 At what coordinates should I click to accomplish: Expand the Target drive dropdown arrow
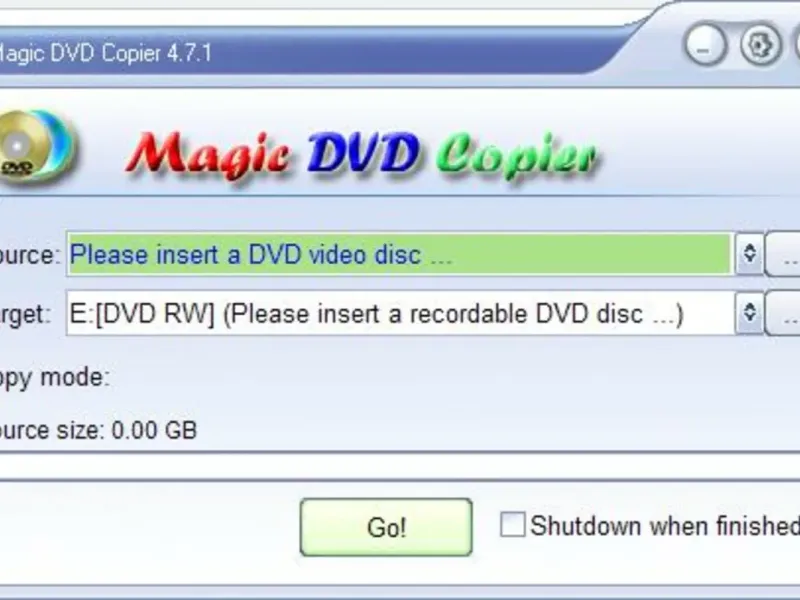point(749,313)
